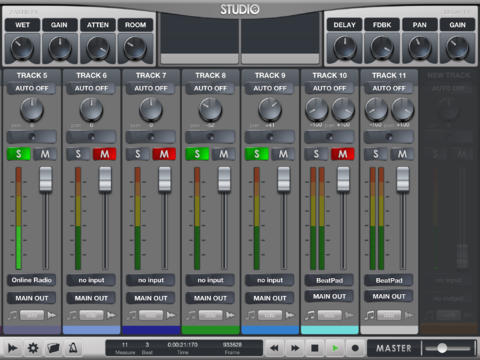This screenshot has height=360, width=480.
Task: Select the TRACK 11 header
Action: (389, 76)
